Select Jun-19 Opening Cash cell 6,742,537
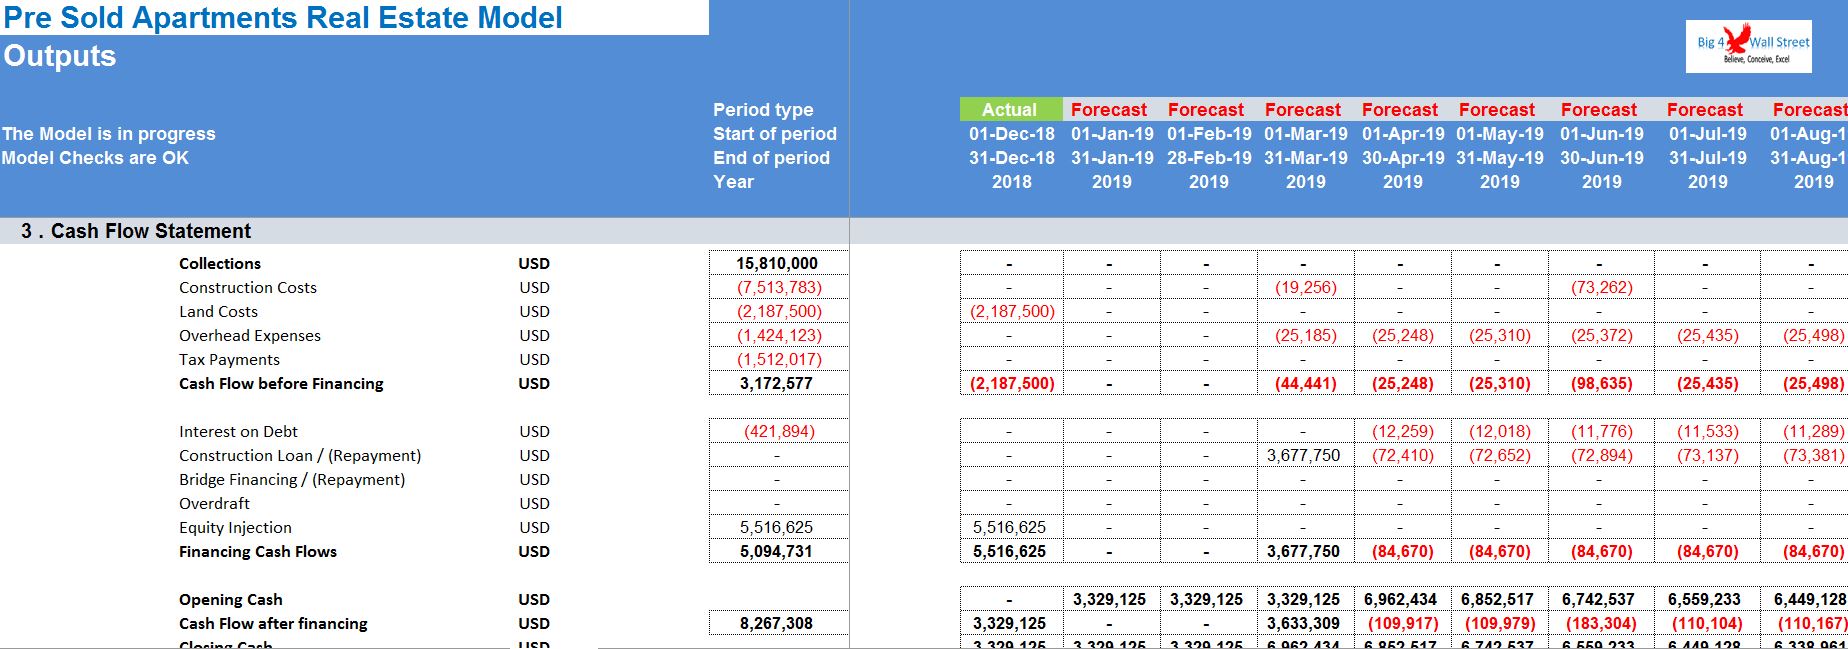The height and width of the screenshot is (649, 1848). click(x=1599, y=599)
